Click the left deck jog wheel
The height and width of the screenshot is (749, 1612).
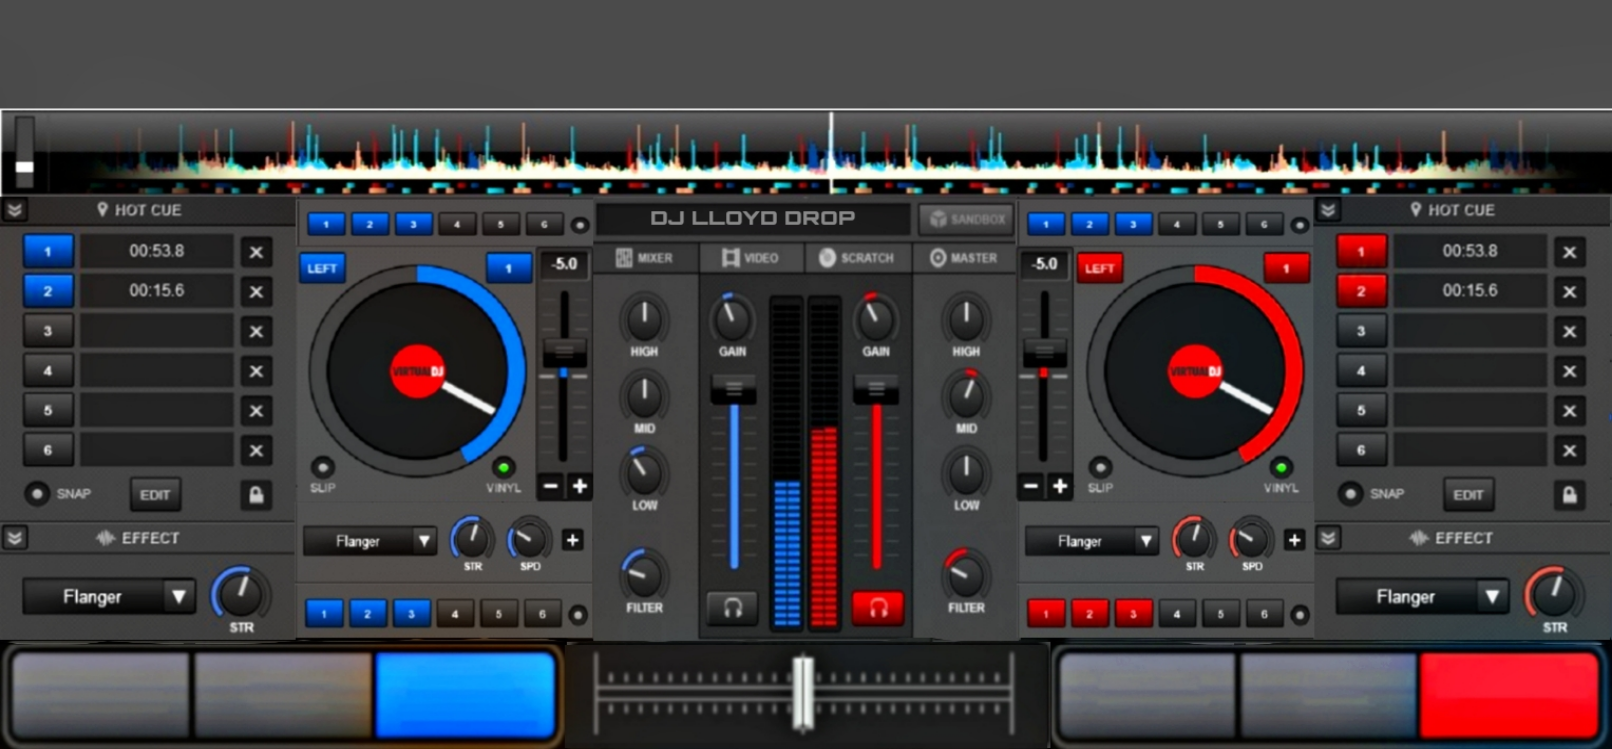(x=418, y=372)
